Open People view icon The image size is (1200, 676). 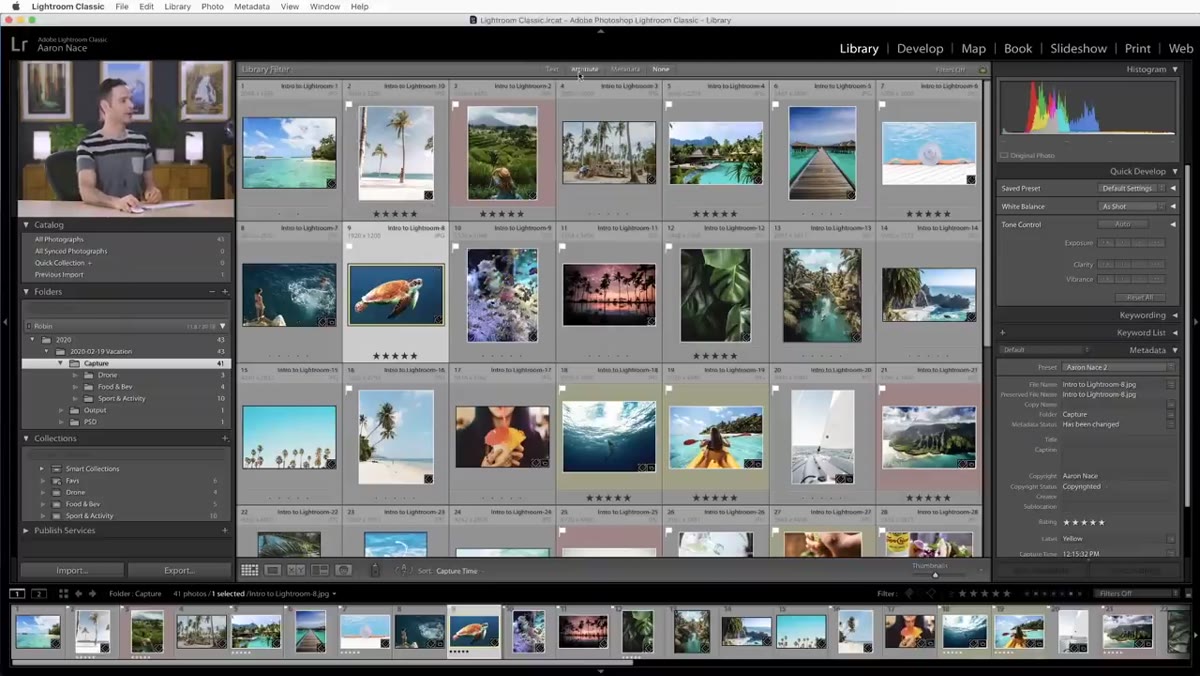click(x=343, y=570)
